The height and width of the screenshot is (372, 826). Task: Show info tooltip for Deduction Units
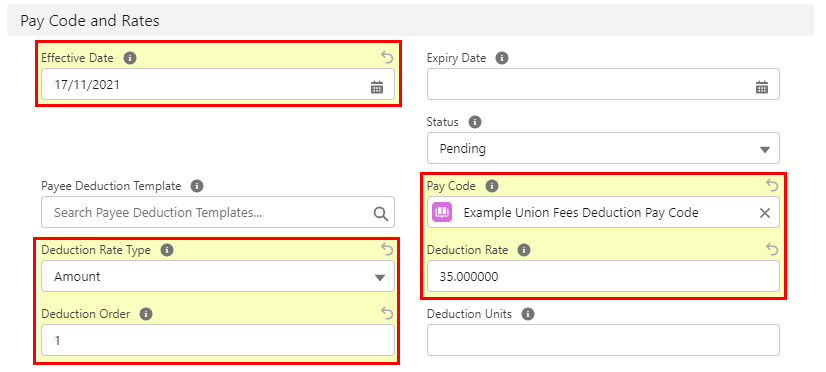tap(528, 314)
